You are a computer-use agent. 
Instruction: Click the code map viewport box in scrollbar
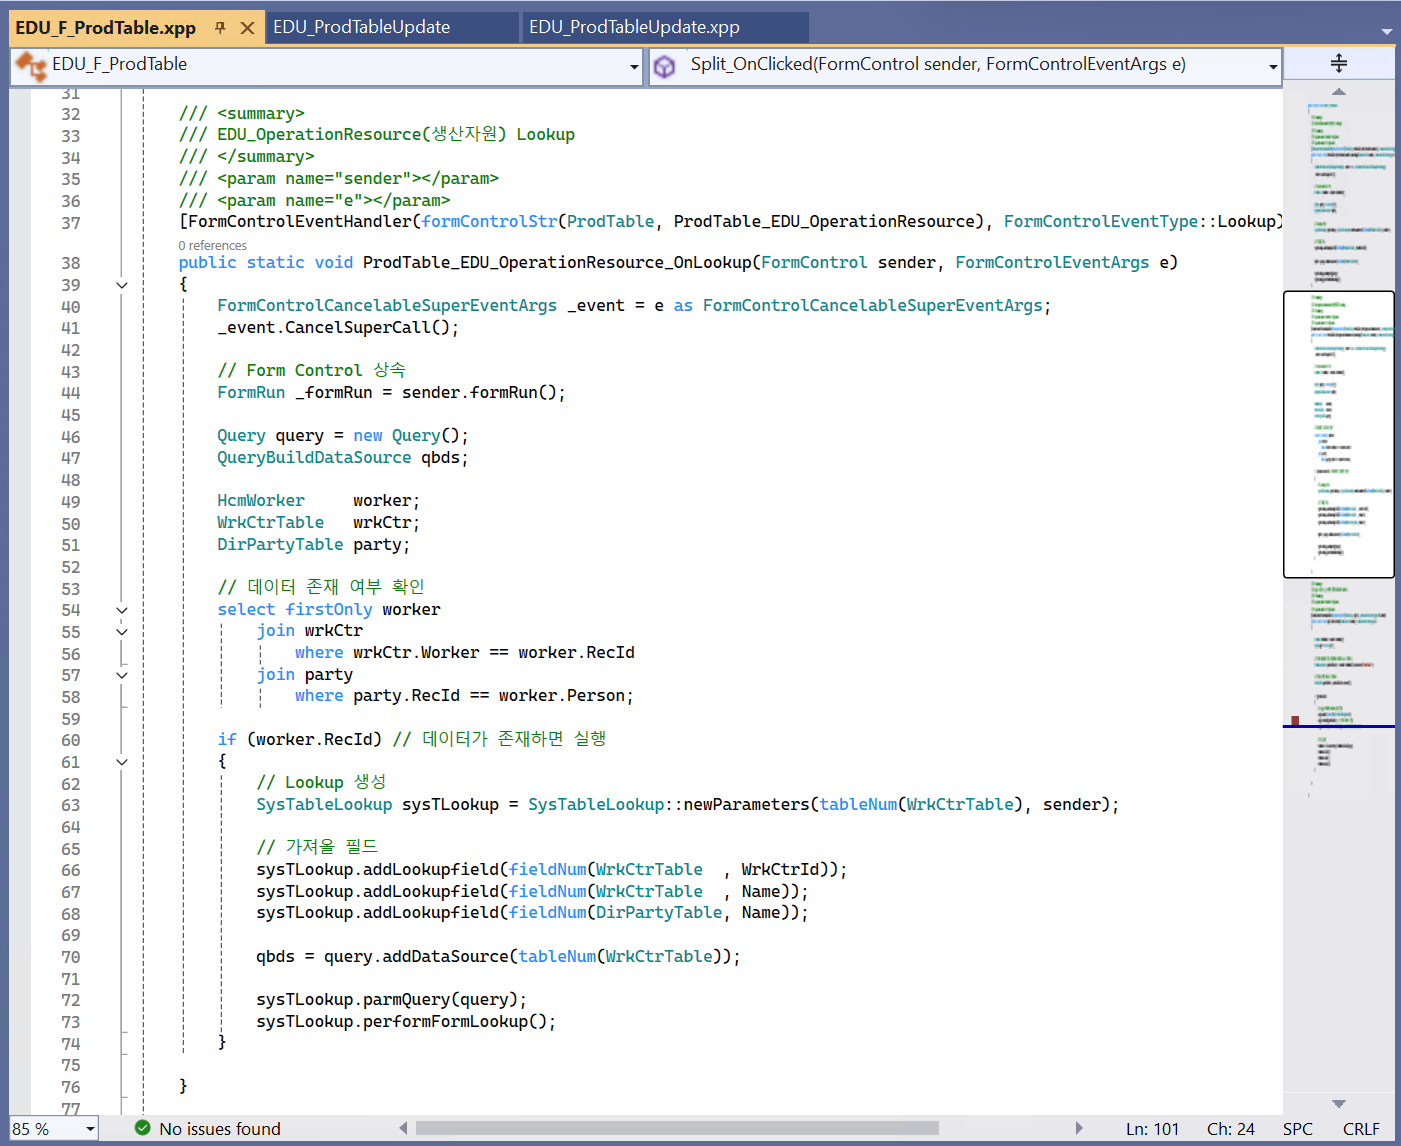click(x=1338, y=434)
